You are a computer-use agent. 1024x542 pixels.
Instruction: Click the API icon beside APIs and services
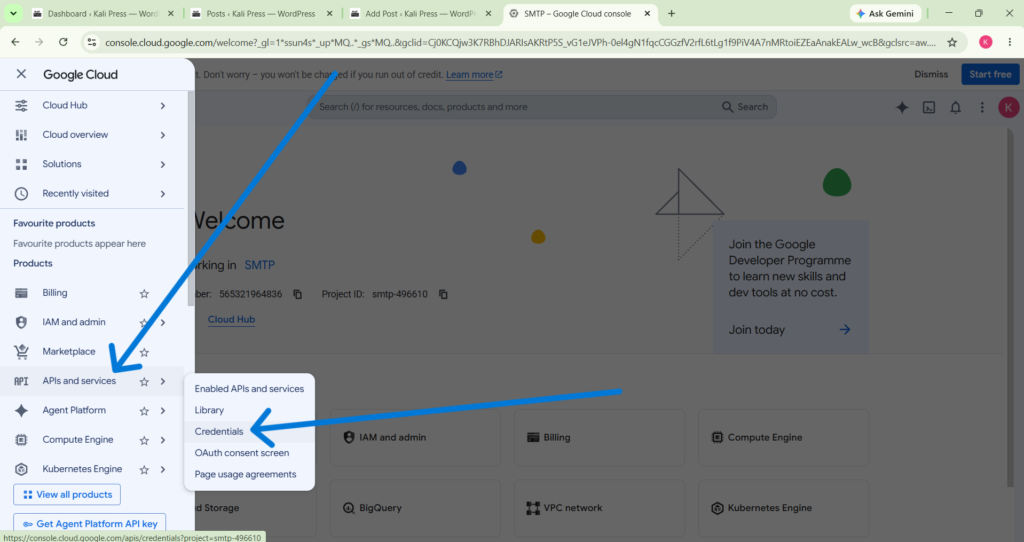pos(21,381)
